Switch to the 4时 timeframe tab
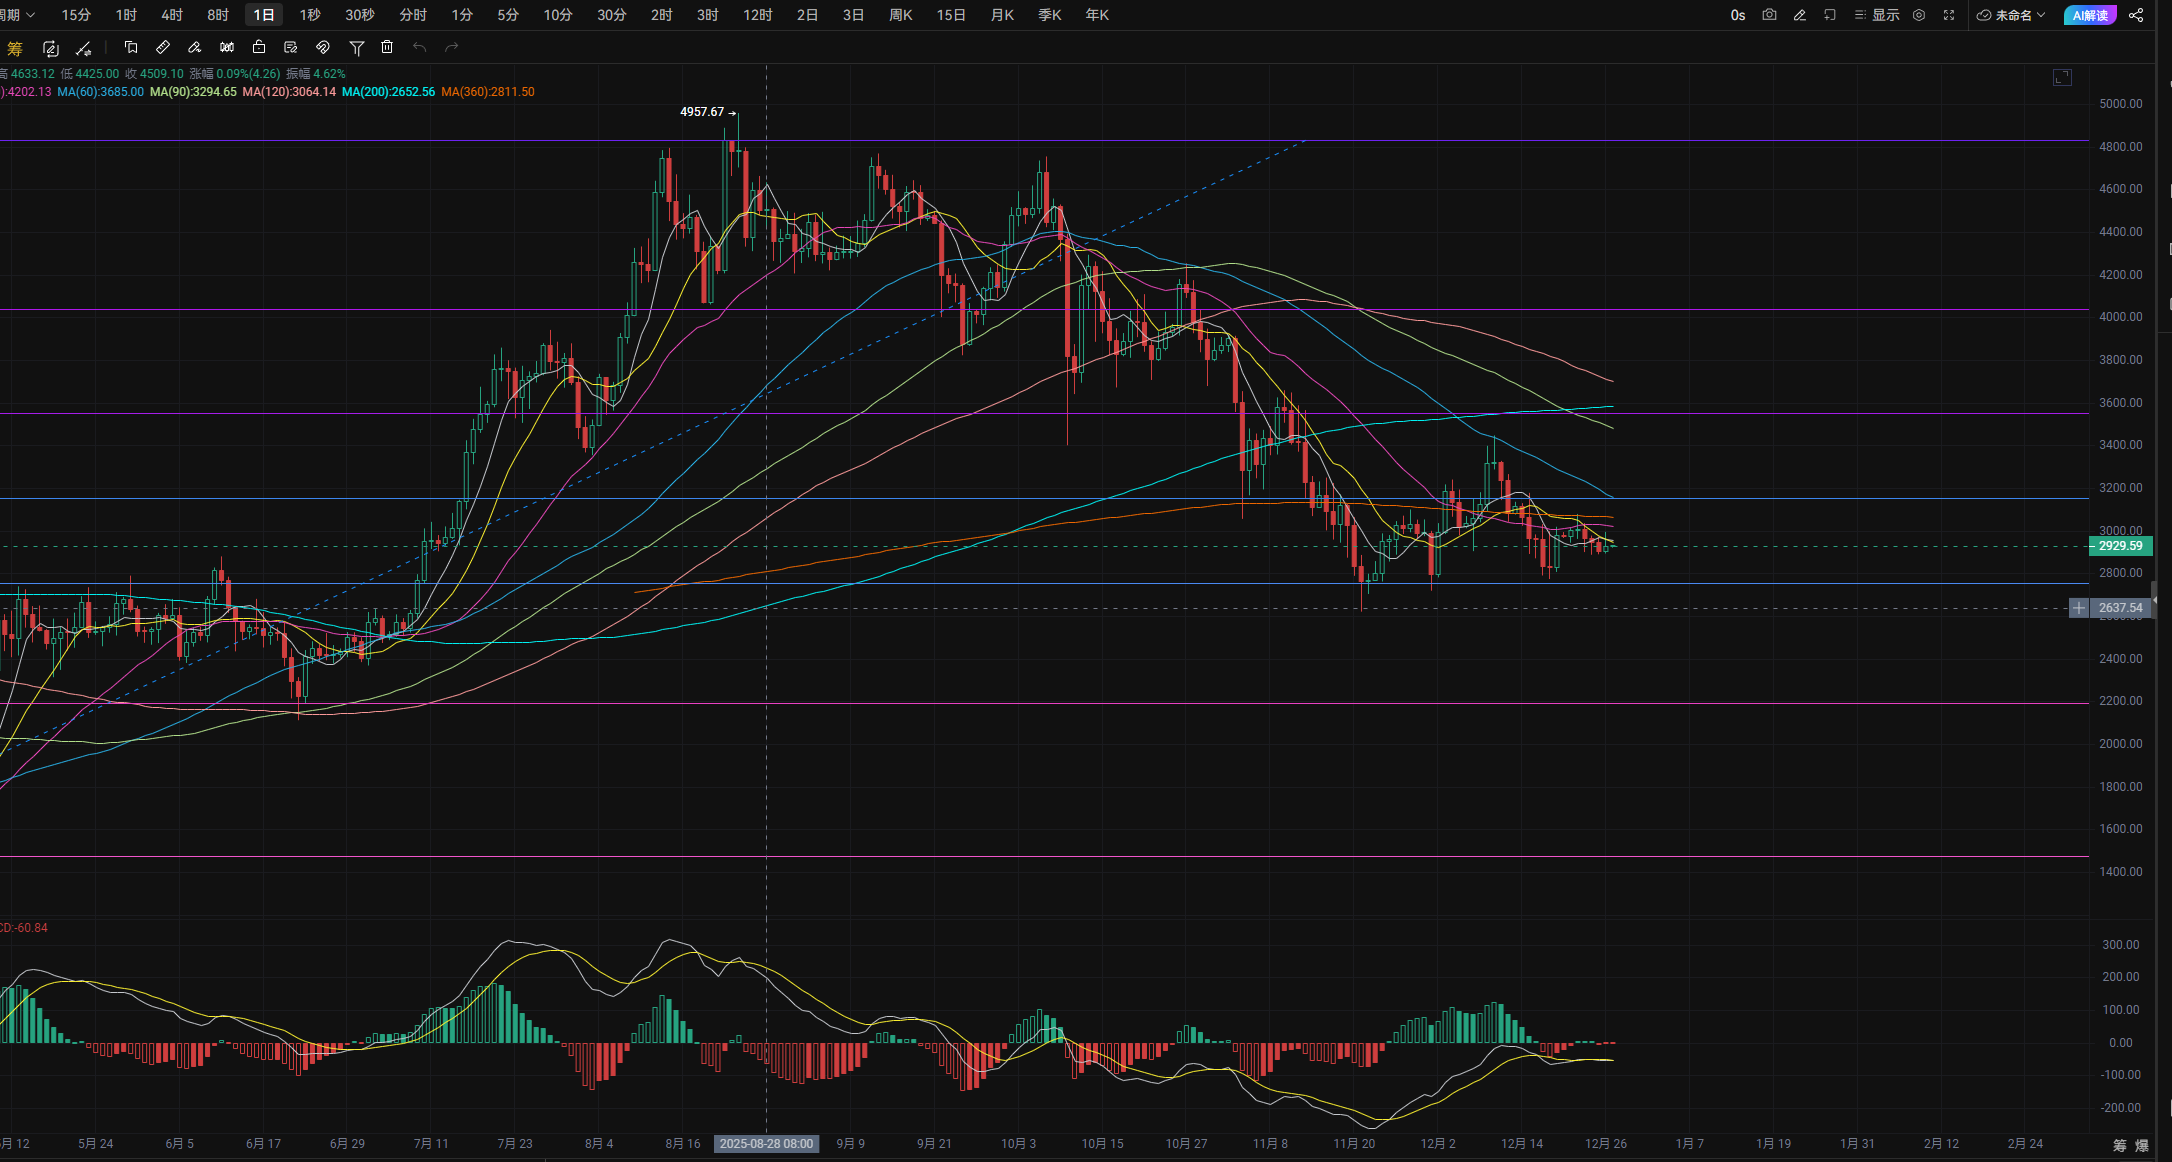Screen dimensions: 2172x1162 coord(172,15)
